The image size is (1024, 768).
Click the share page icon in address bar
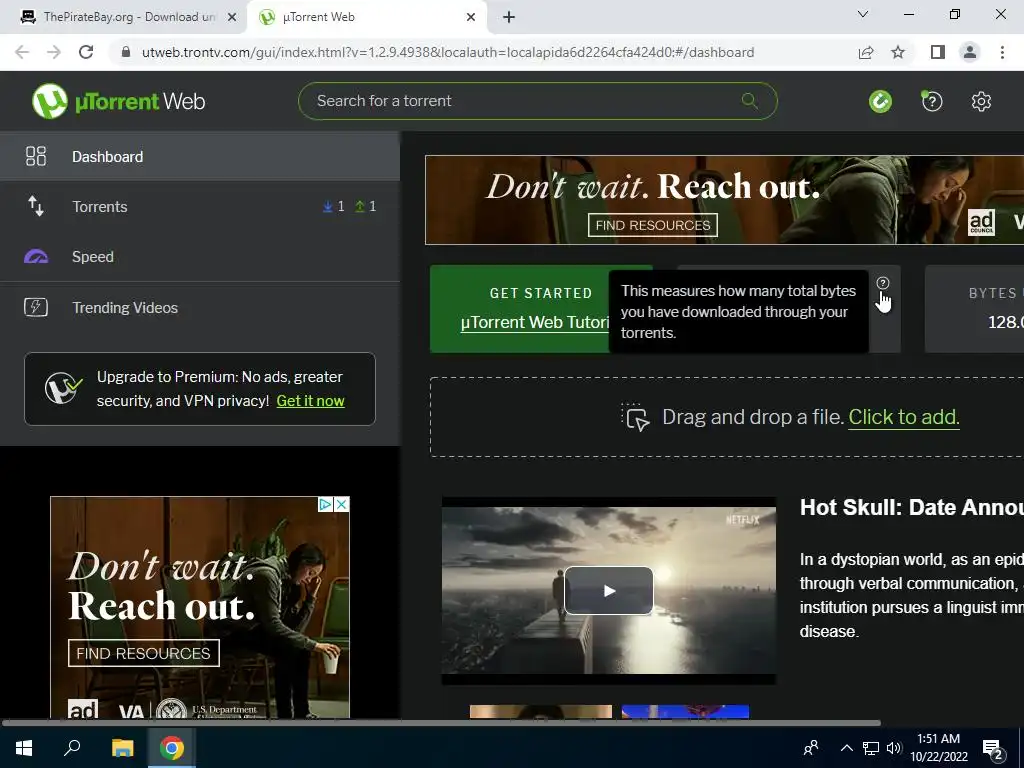tap(866, 52)
